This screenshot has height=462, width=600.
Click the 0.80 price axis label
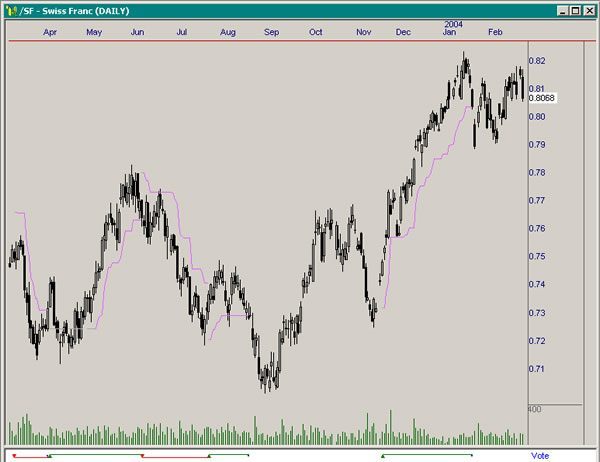point(537,117)
